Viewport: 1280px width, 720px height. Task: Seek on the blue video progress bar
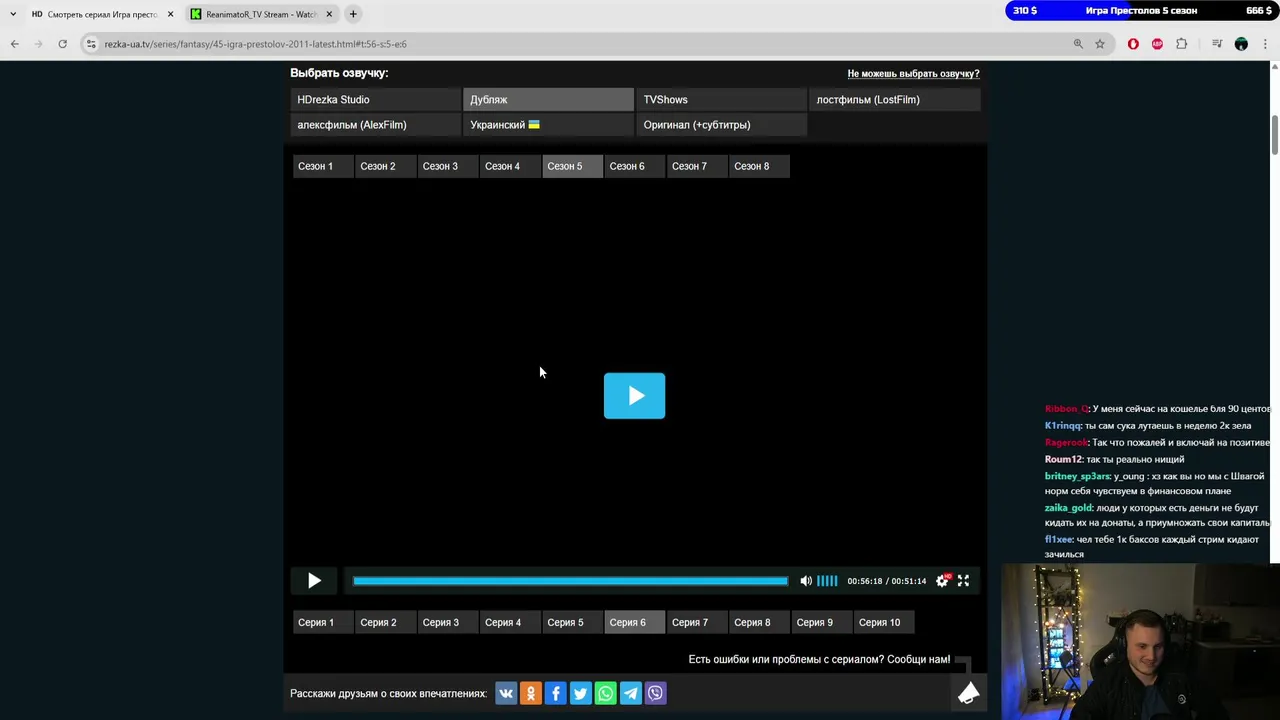[570, 581]
